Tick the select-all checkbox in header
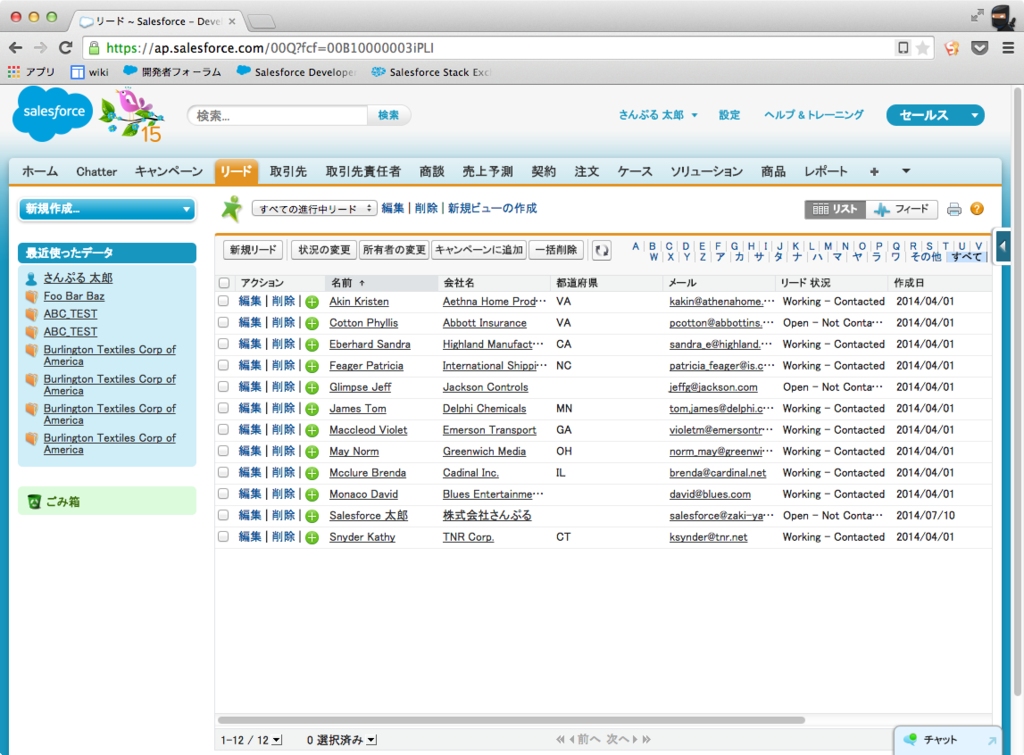 224,283
